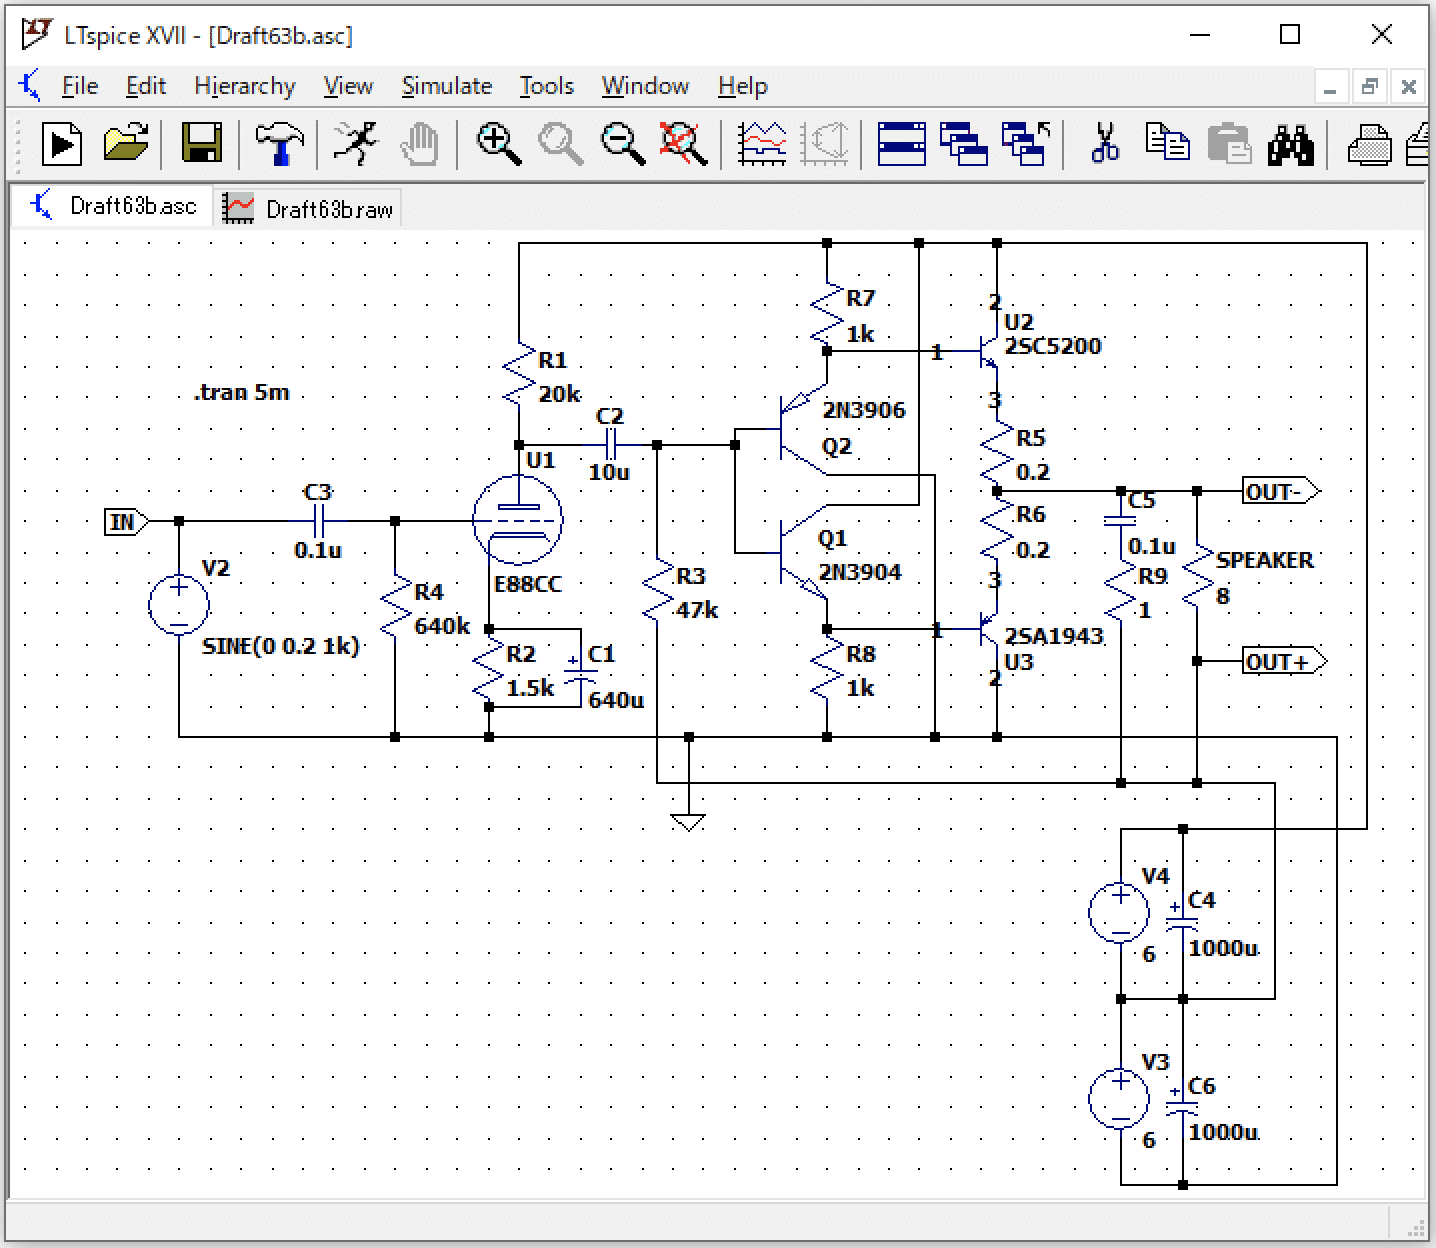Click the "1000u" value of C4

point(1223,948)
